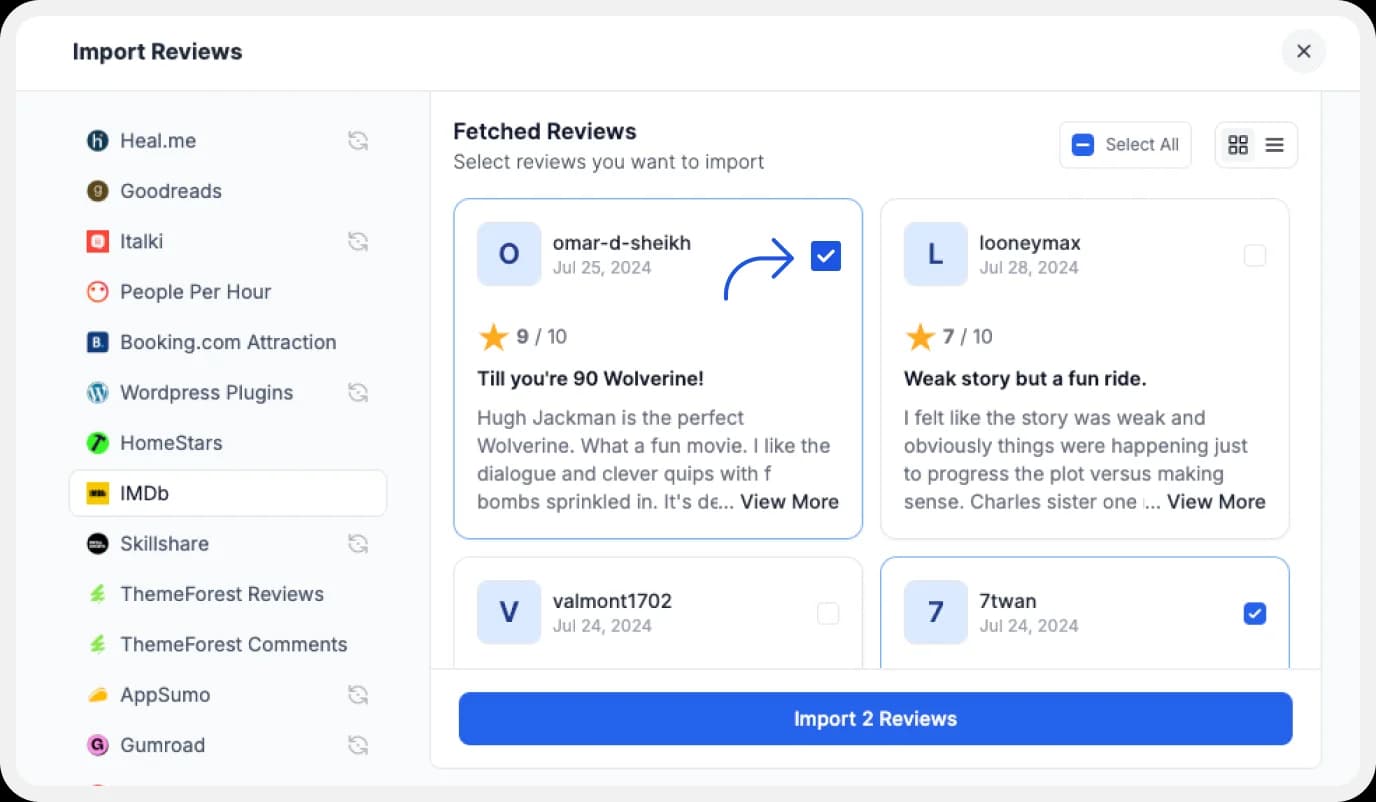The height and width of the screenshot is (802, 1376).
Task: Refresh the Skillshare review source
Action: (358, 543)
